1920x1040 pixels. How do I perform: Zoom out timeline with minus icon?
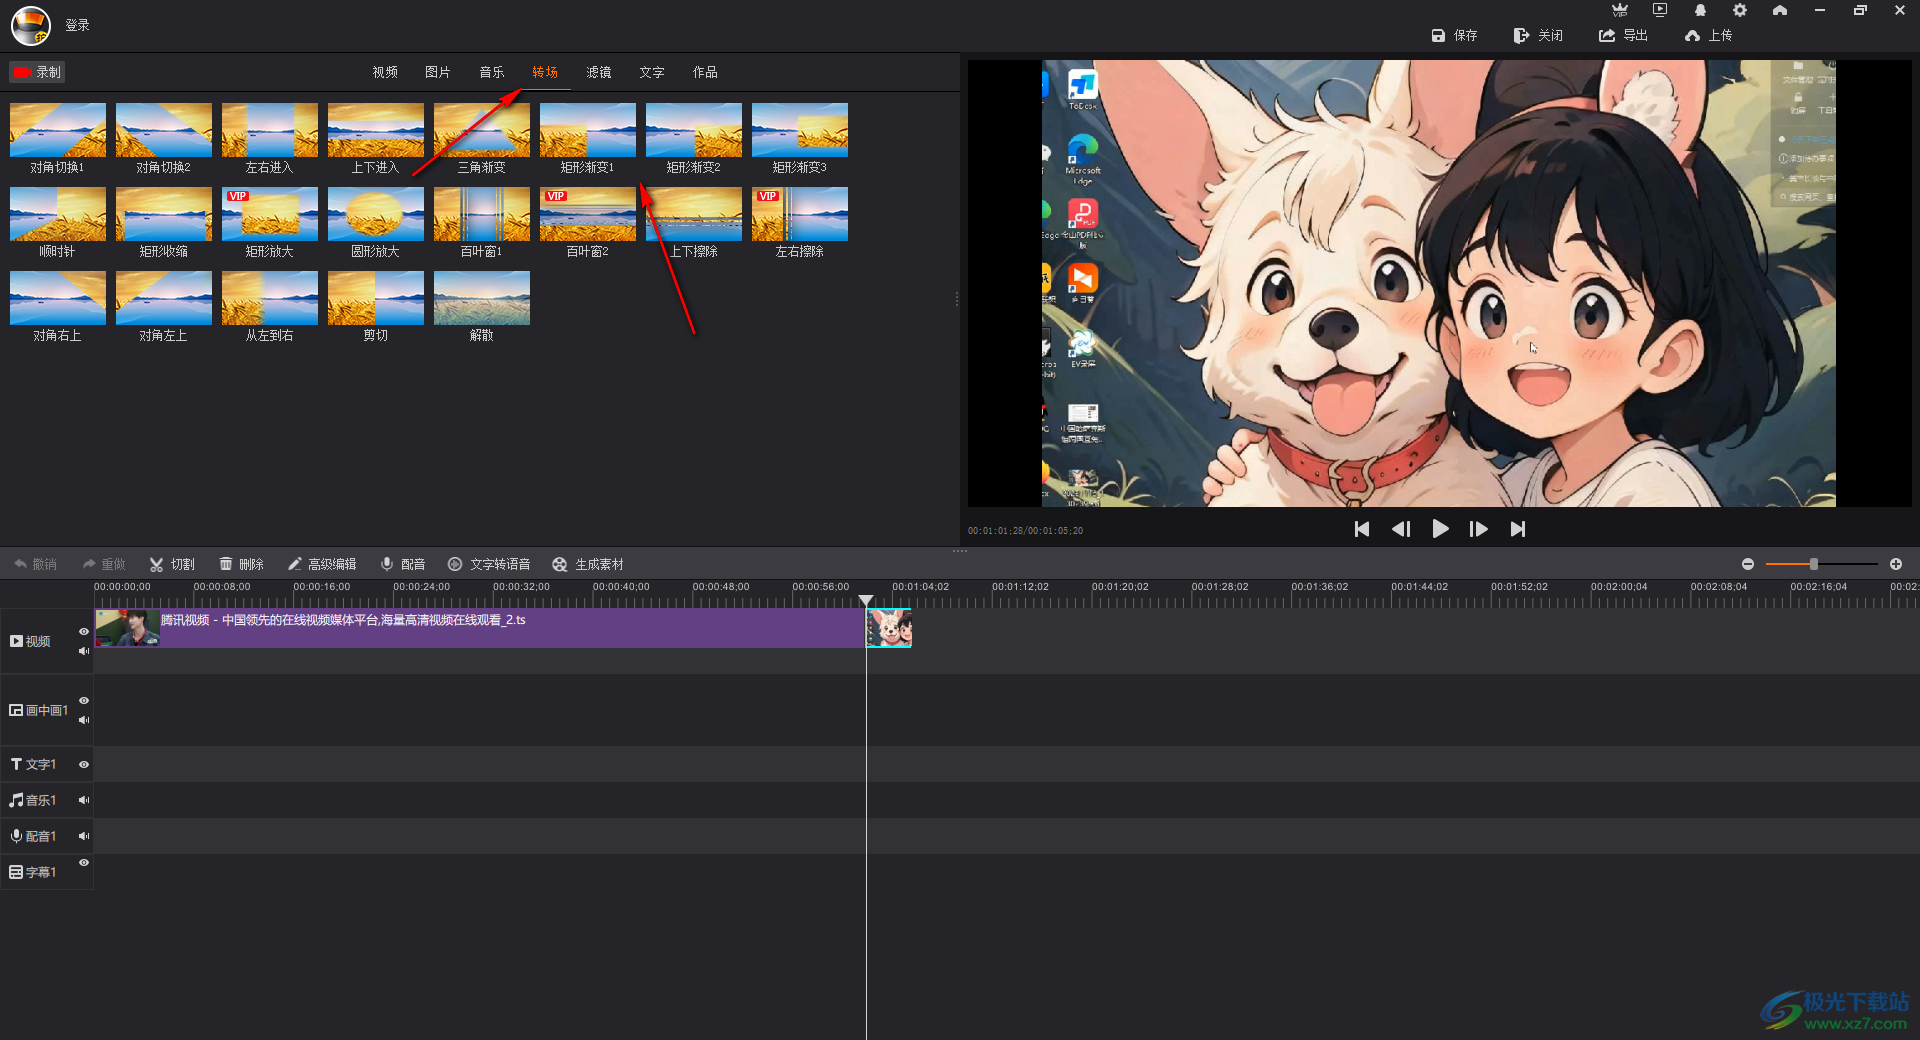pos(1748,564)
